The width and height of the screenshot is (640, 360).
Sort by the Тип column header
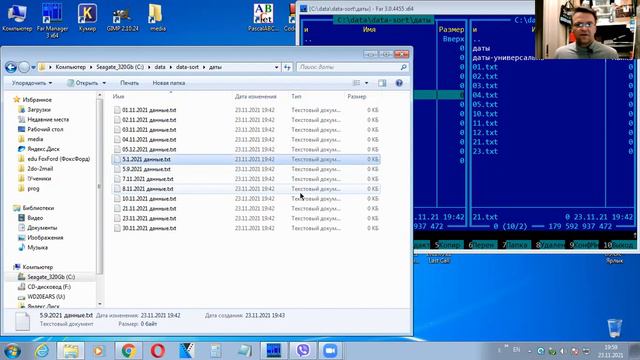pos(296,96)
